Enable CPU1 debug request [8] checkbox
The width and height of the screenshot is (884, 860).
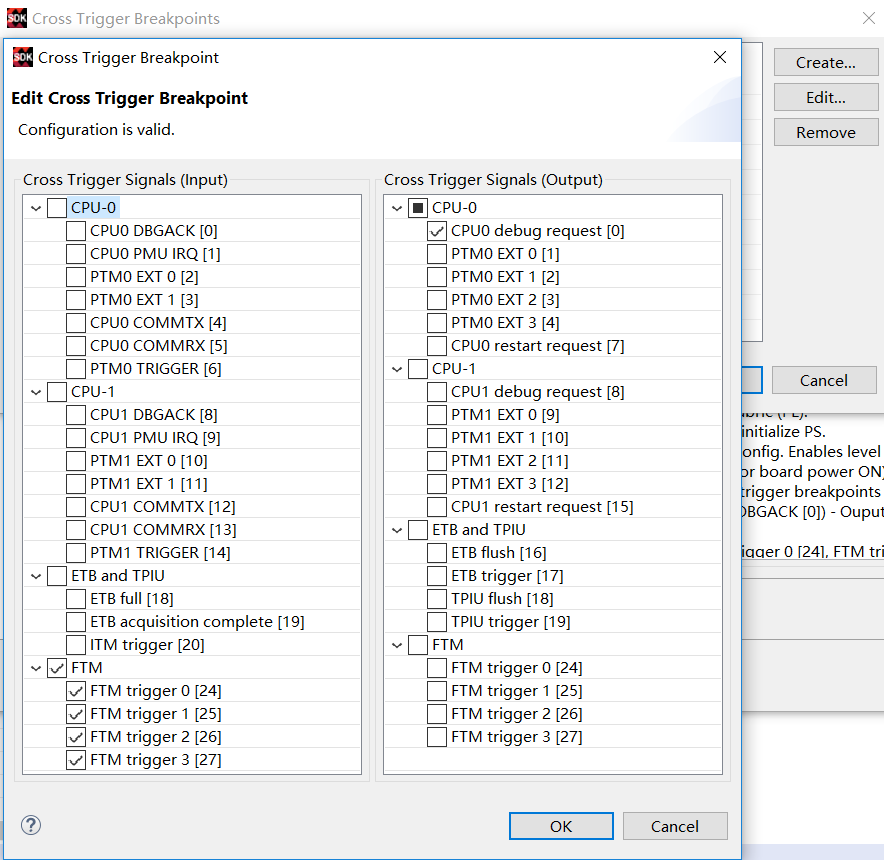pos(437,392)
